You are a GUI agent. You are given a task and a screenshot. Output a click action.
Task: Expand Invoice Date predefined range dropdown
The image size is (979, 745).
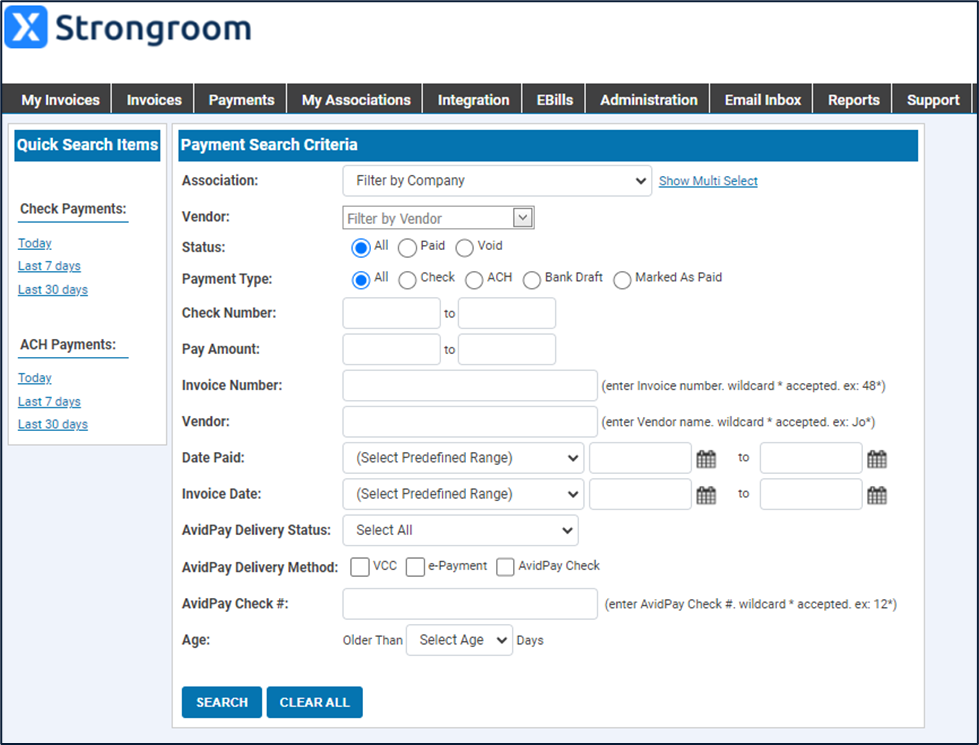tap(463, 494)
